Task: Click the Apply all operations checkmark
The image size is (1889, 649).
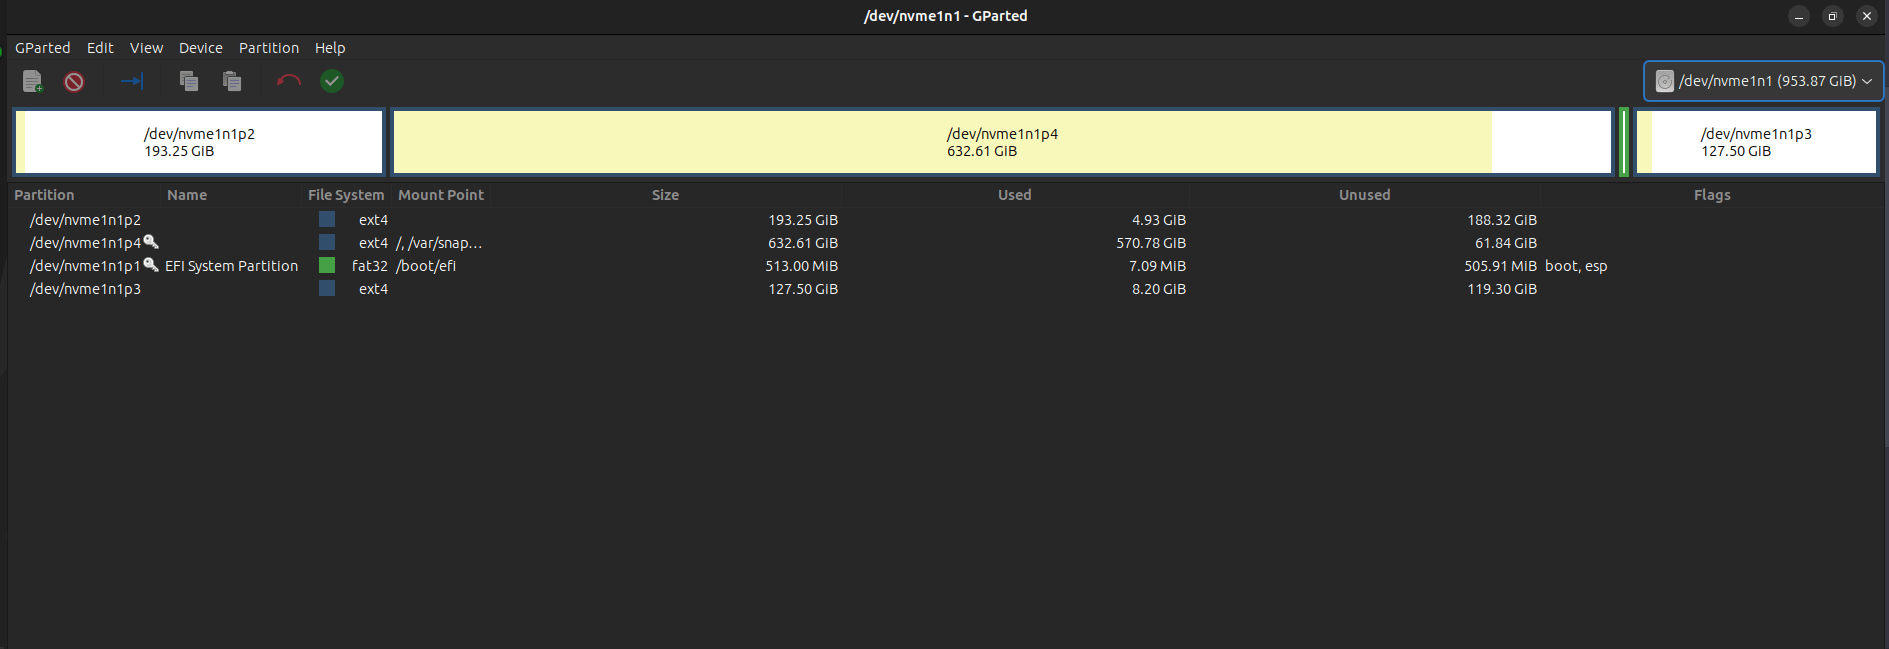Action: coord(332,81)
